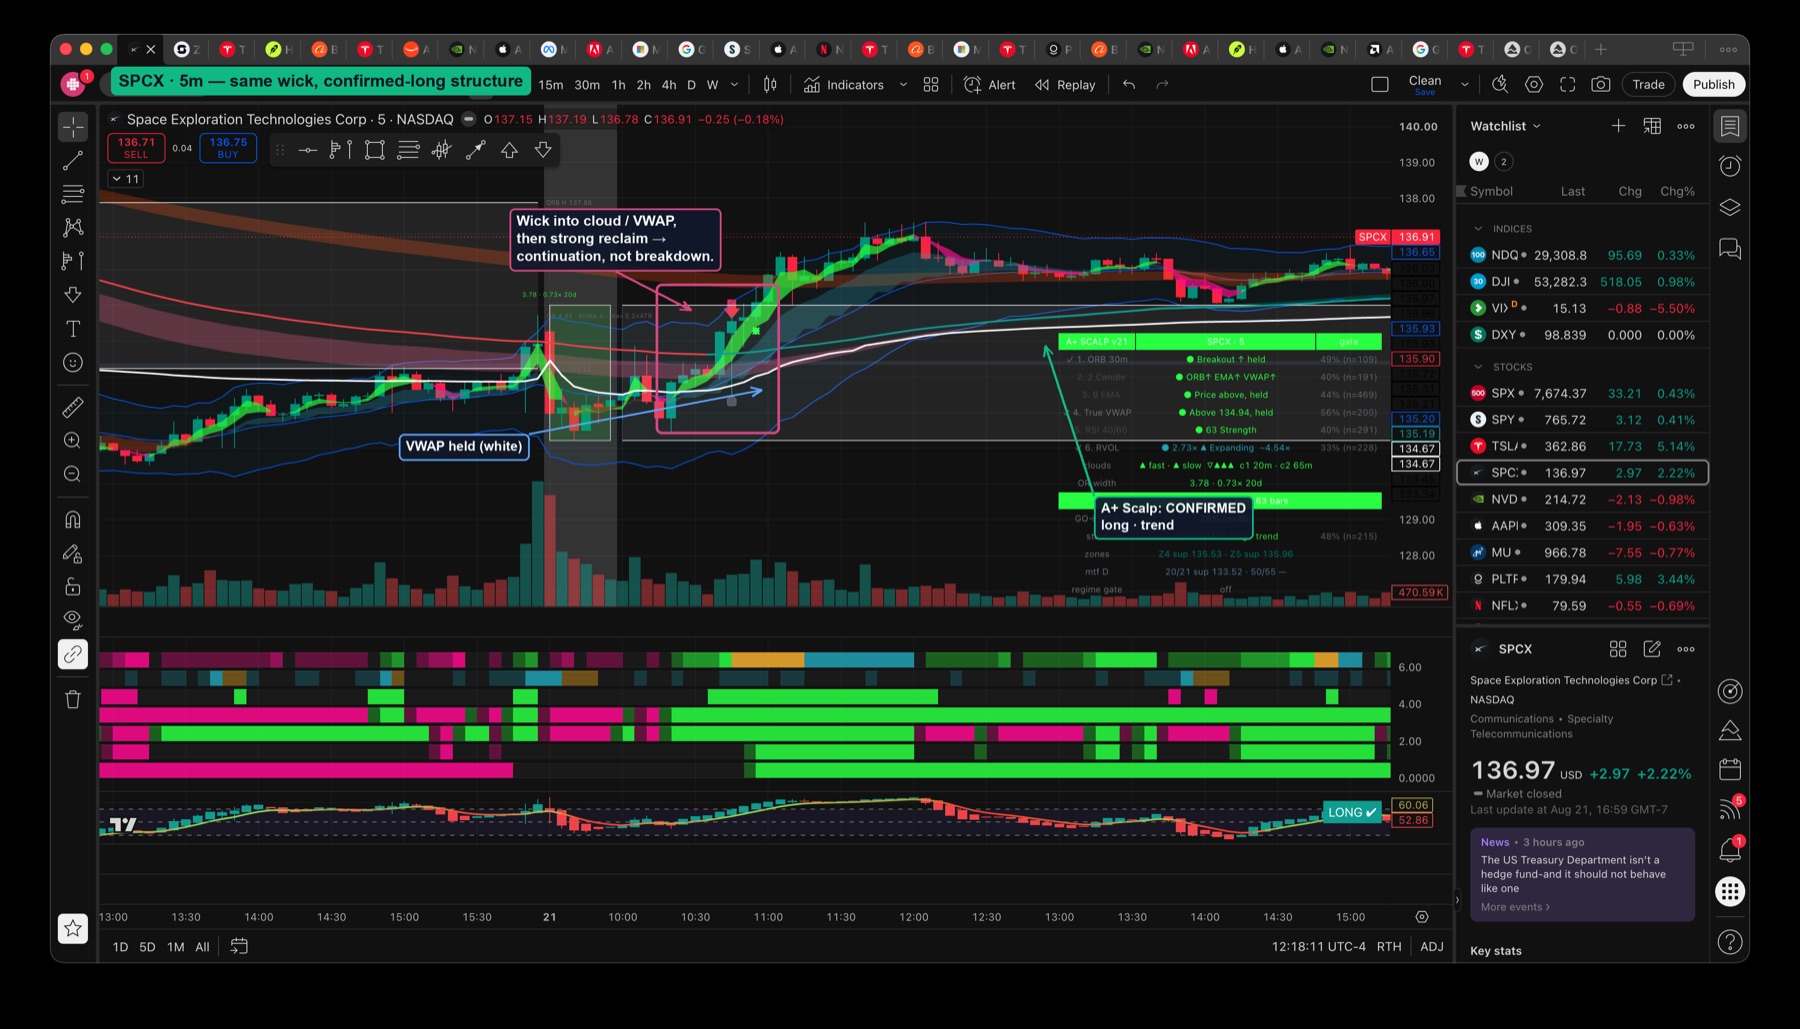Image resolution: width=1800 pixels, height=1029 pixels.
Task: Open watchlist advanced view table icon
Action: [x=1652, y=126]
